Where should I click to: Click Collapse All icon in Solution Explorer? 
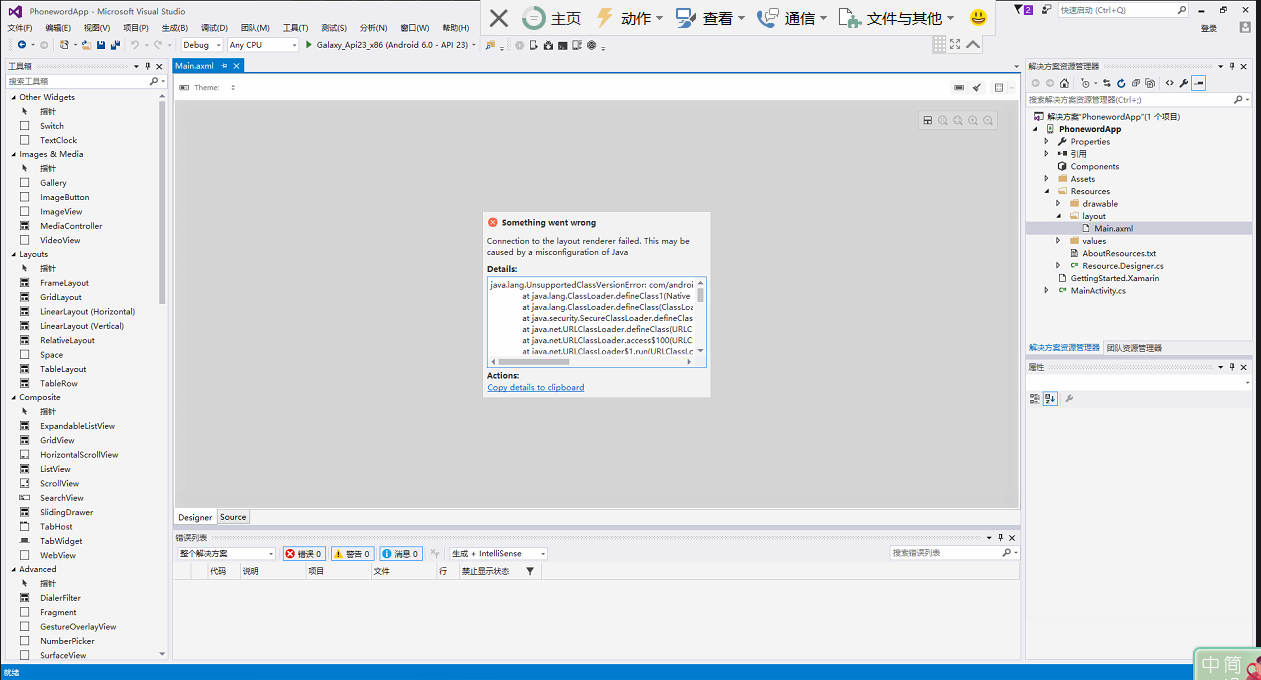point(1136,83)
